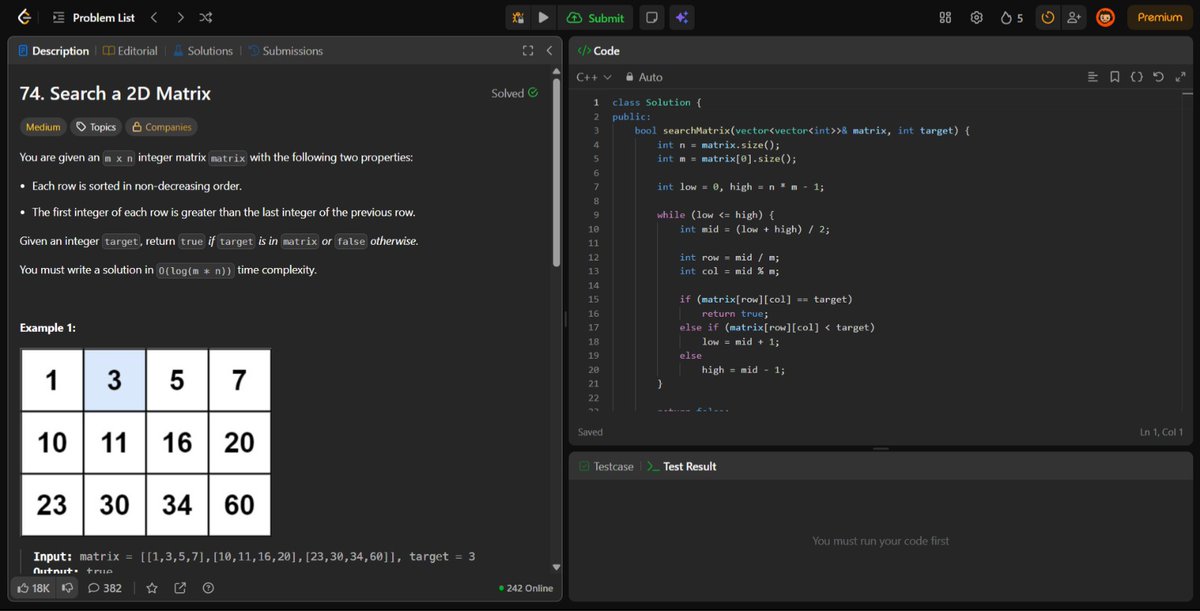Click the Code panel header tab
This screenshot has height=611, width=1200.
[599, 51]
